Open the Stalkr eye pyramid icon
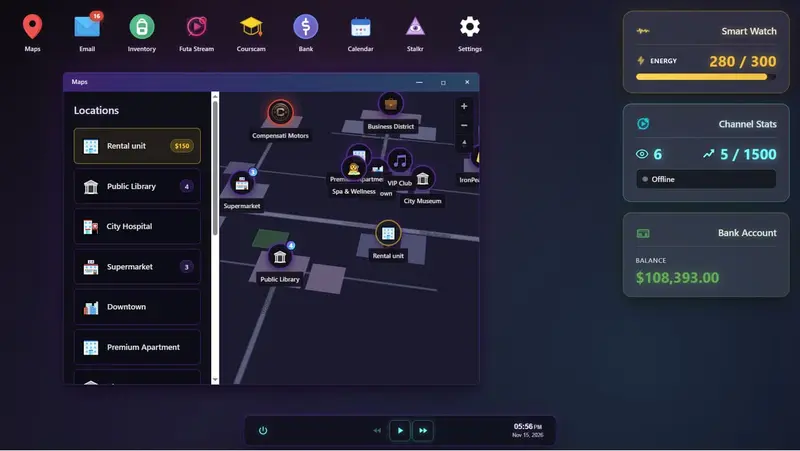 coord(415,27)
